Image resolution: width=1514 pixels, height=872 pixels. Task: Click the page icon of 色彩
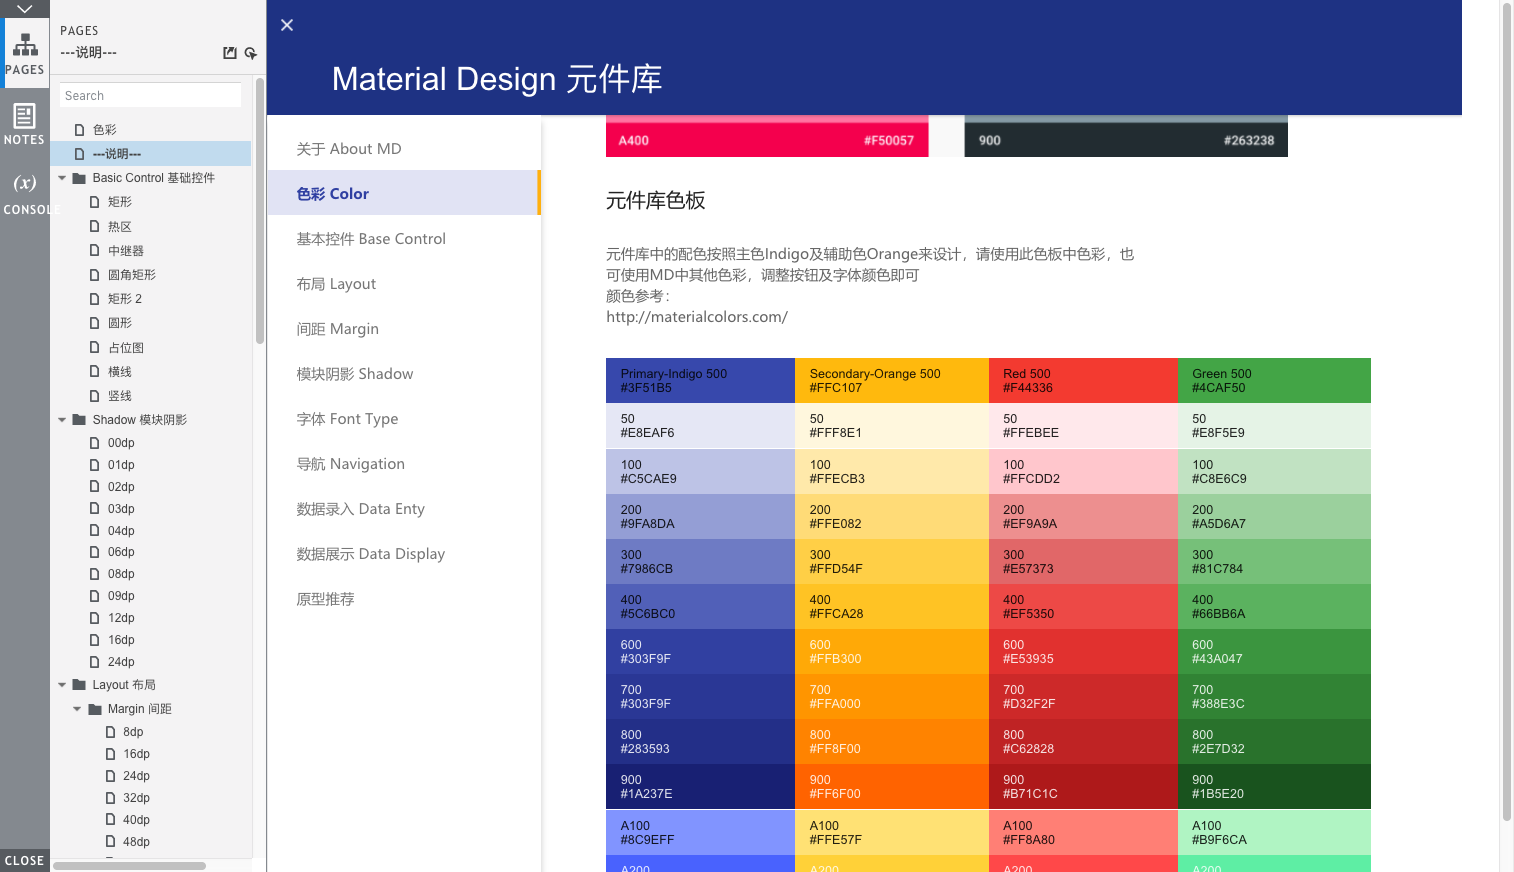(x=80, y=130)
